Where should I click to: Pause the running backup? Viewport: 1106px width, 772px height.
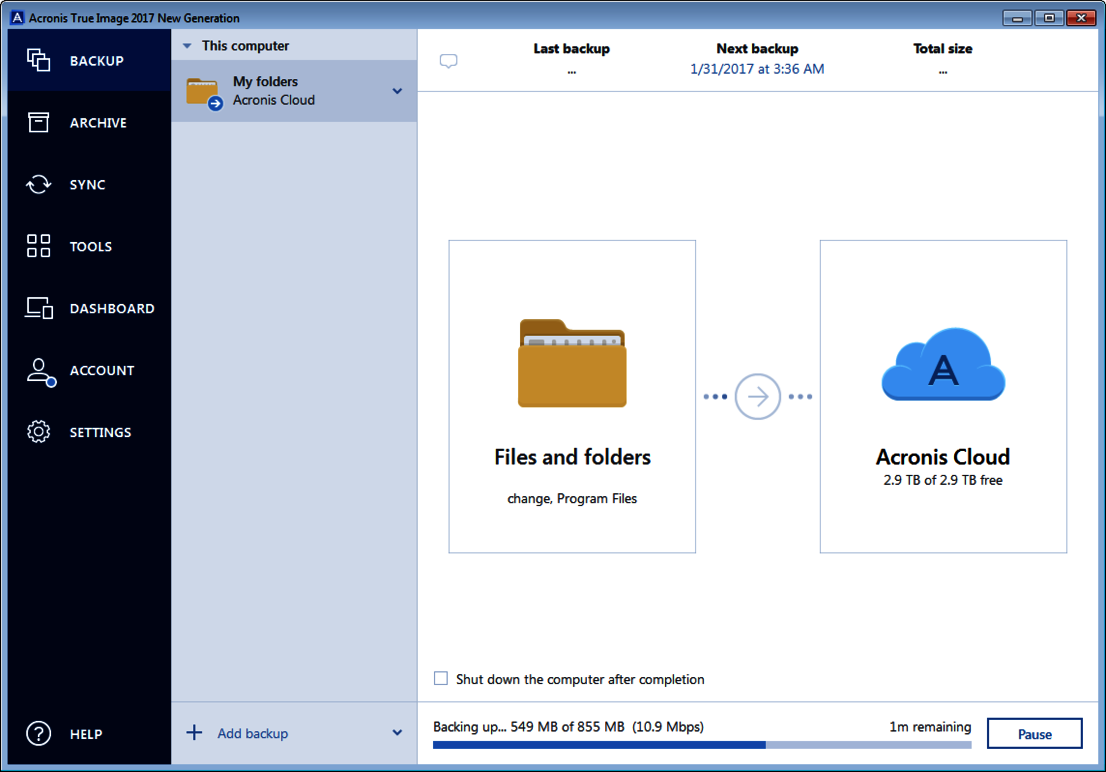tap(1034, 734)
